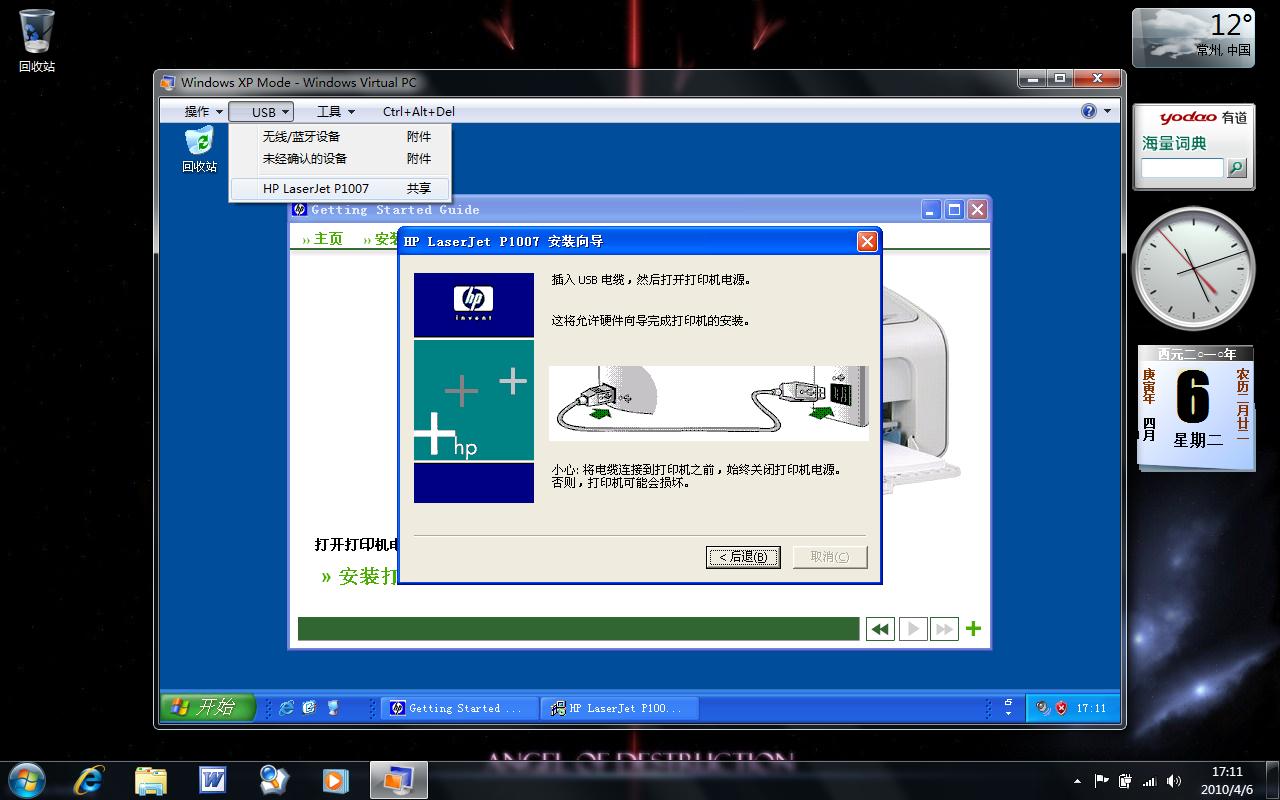Image resolution: width=1280 pixels, height=800 pixels.
Task: Open the search magnifier app on taskbar
Action: [273, 780]
